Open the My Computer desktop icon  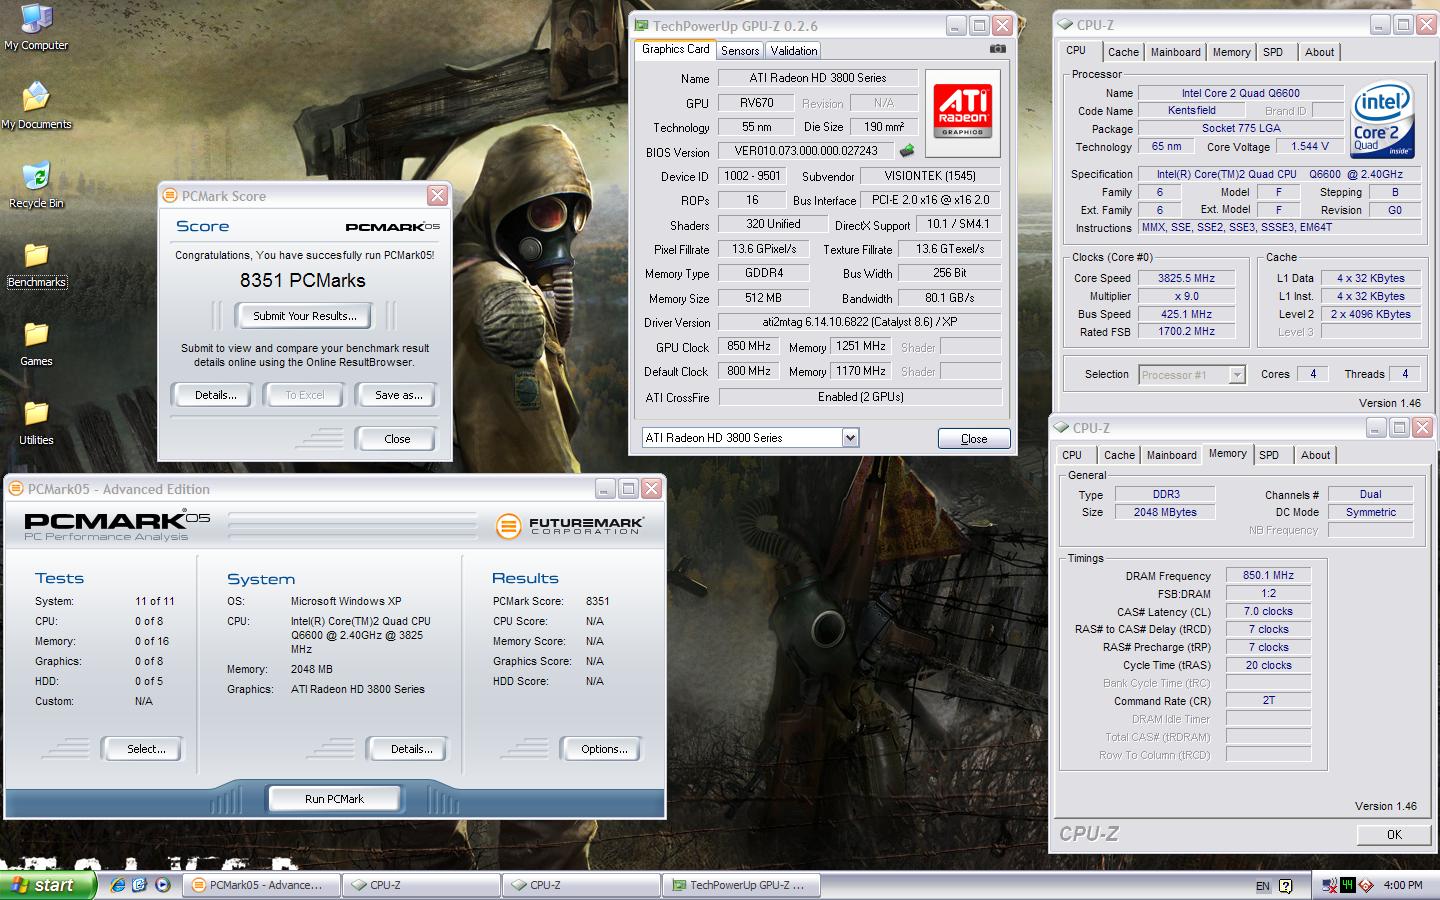tap(36, 28)
